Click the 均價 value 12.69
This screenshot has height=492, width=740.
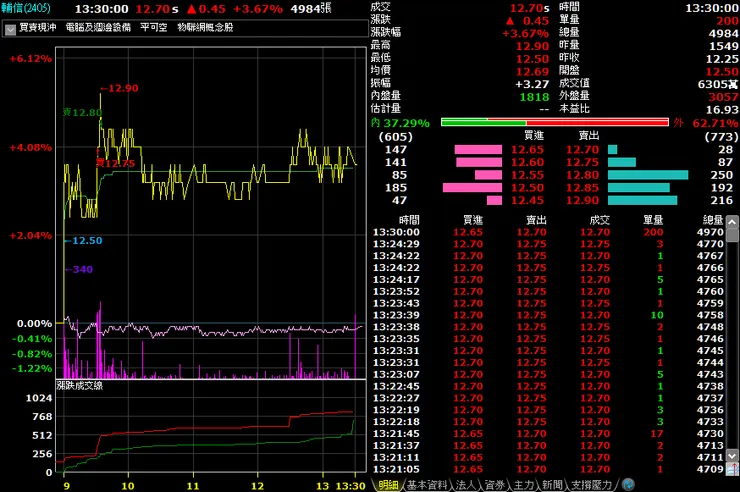click(x=532, y=72)
